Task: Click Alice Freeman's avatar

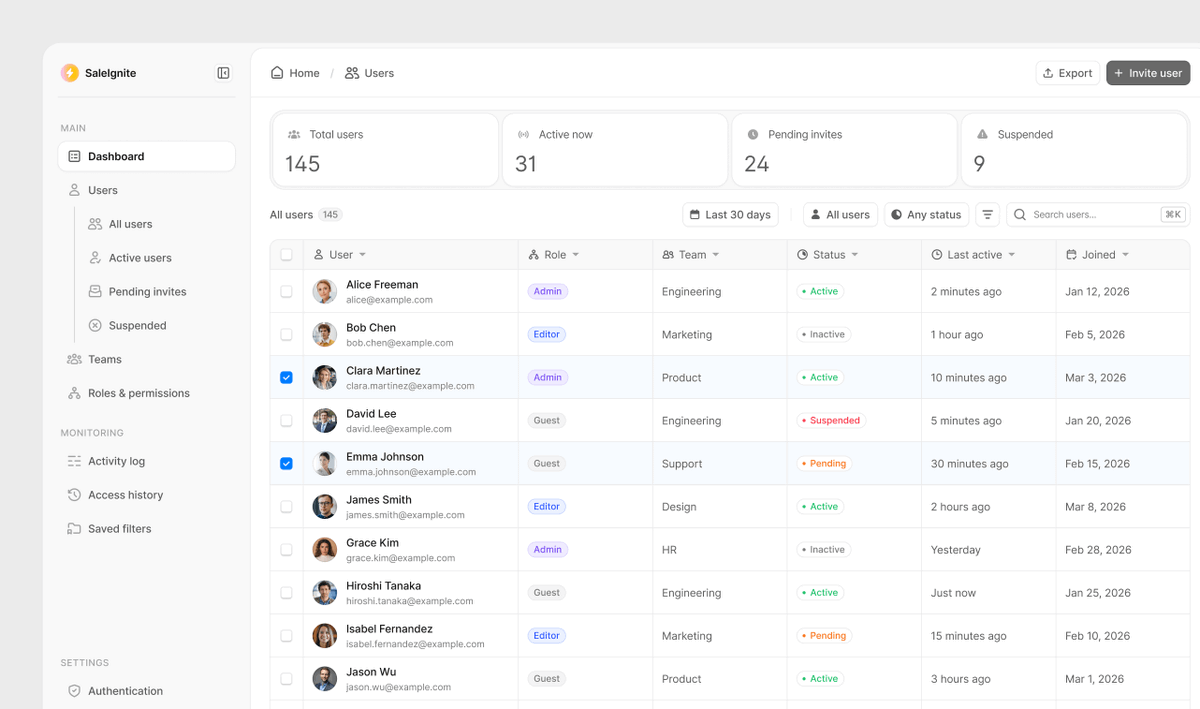Action: point(324,292)
